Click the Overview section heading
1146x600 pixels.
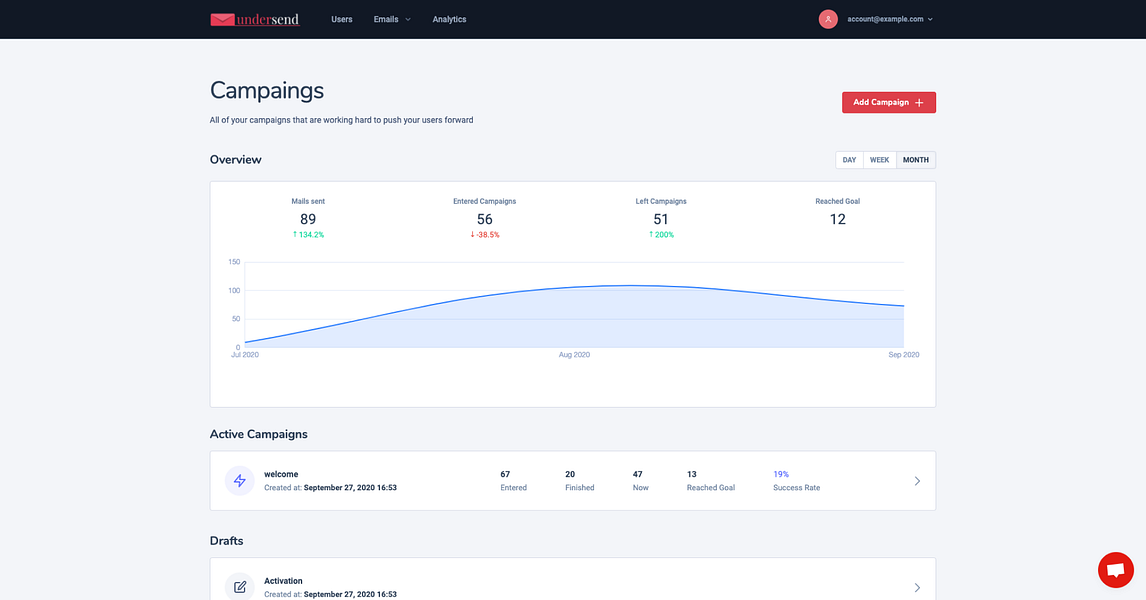pos(235,159)
